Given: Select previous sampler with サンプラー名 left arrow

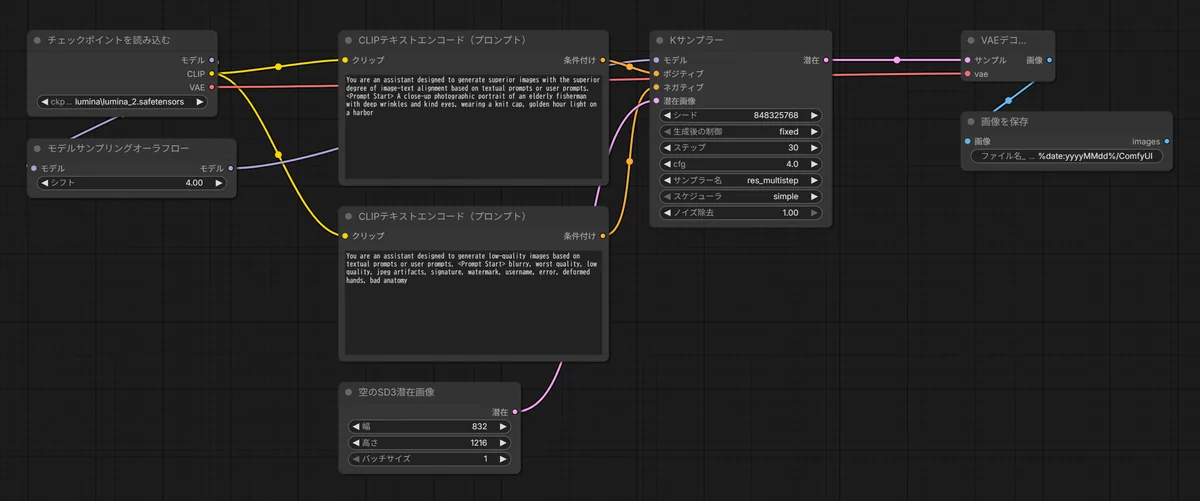Looking at the screenshot, I should pos(668,180).
